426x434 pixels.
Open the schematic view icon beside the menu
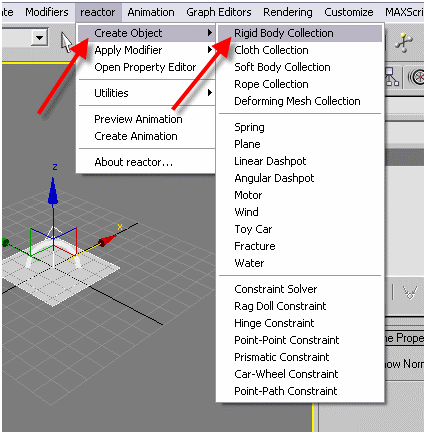[392, 77]
